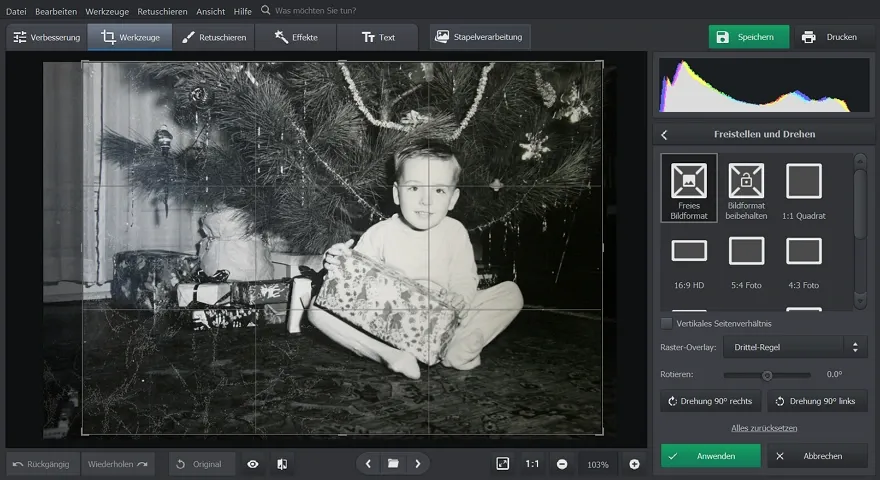Viewport: 880px width, 480px height.
Task: Enable Vertikales Seitenverhältnis checkbox
Action: click(666, 323)
